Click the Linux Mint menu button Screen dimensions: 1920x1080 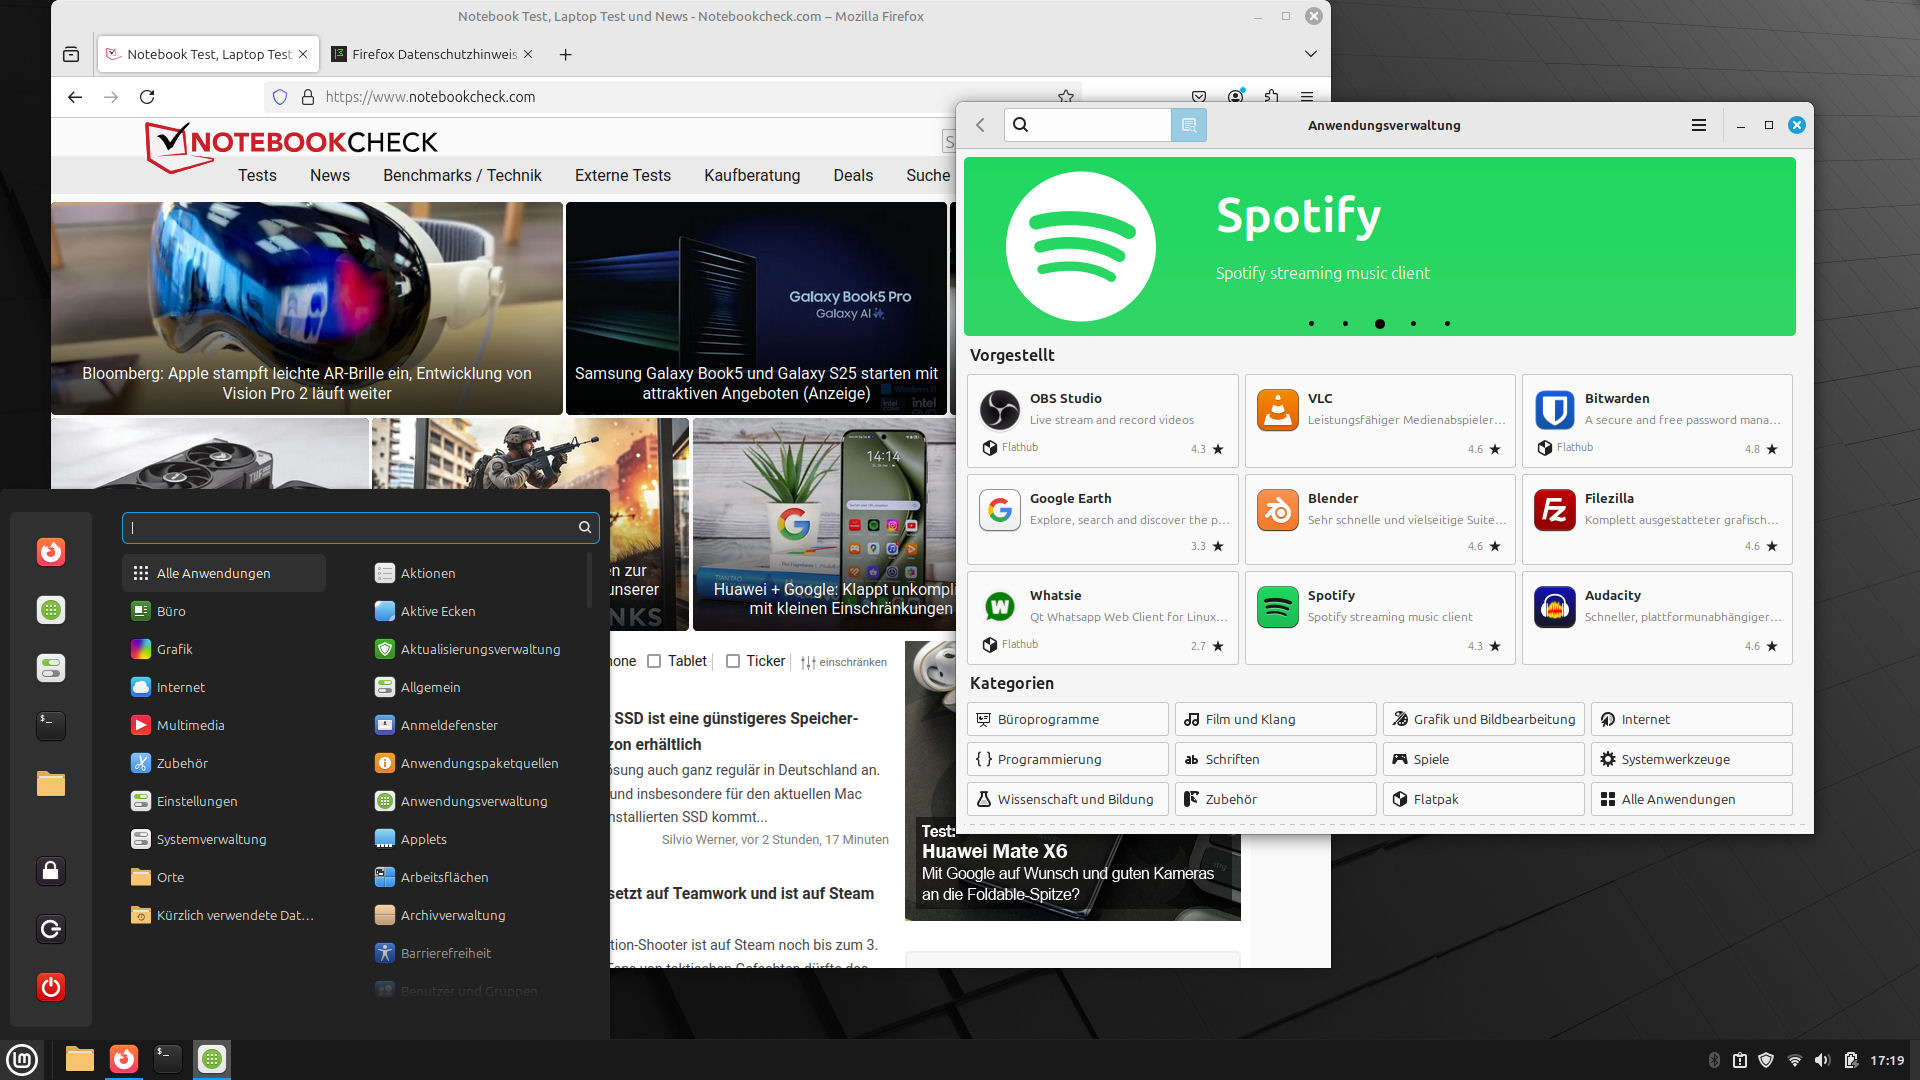[22, 1059]
